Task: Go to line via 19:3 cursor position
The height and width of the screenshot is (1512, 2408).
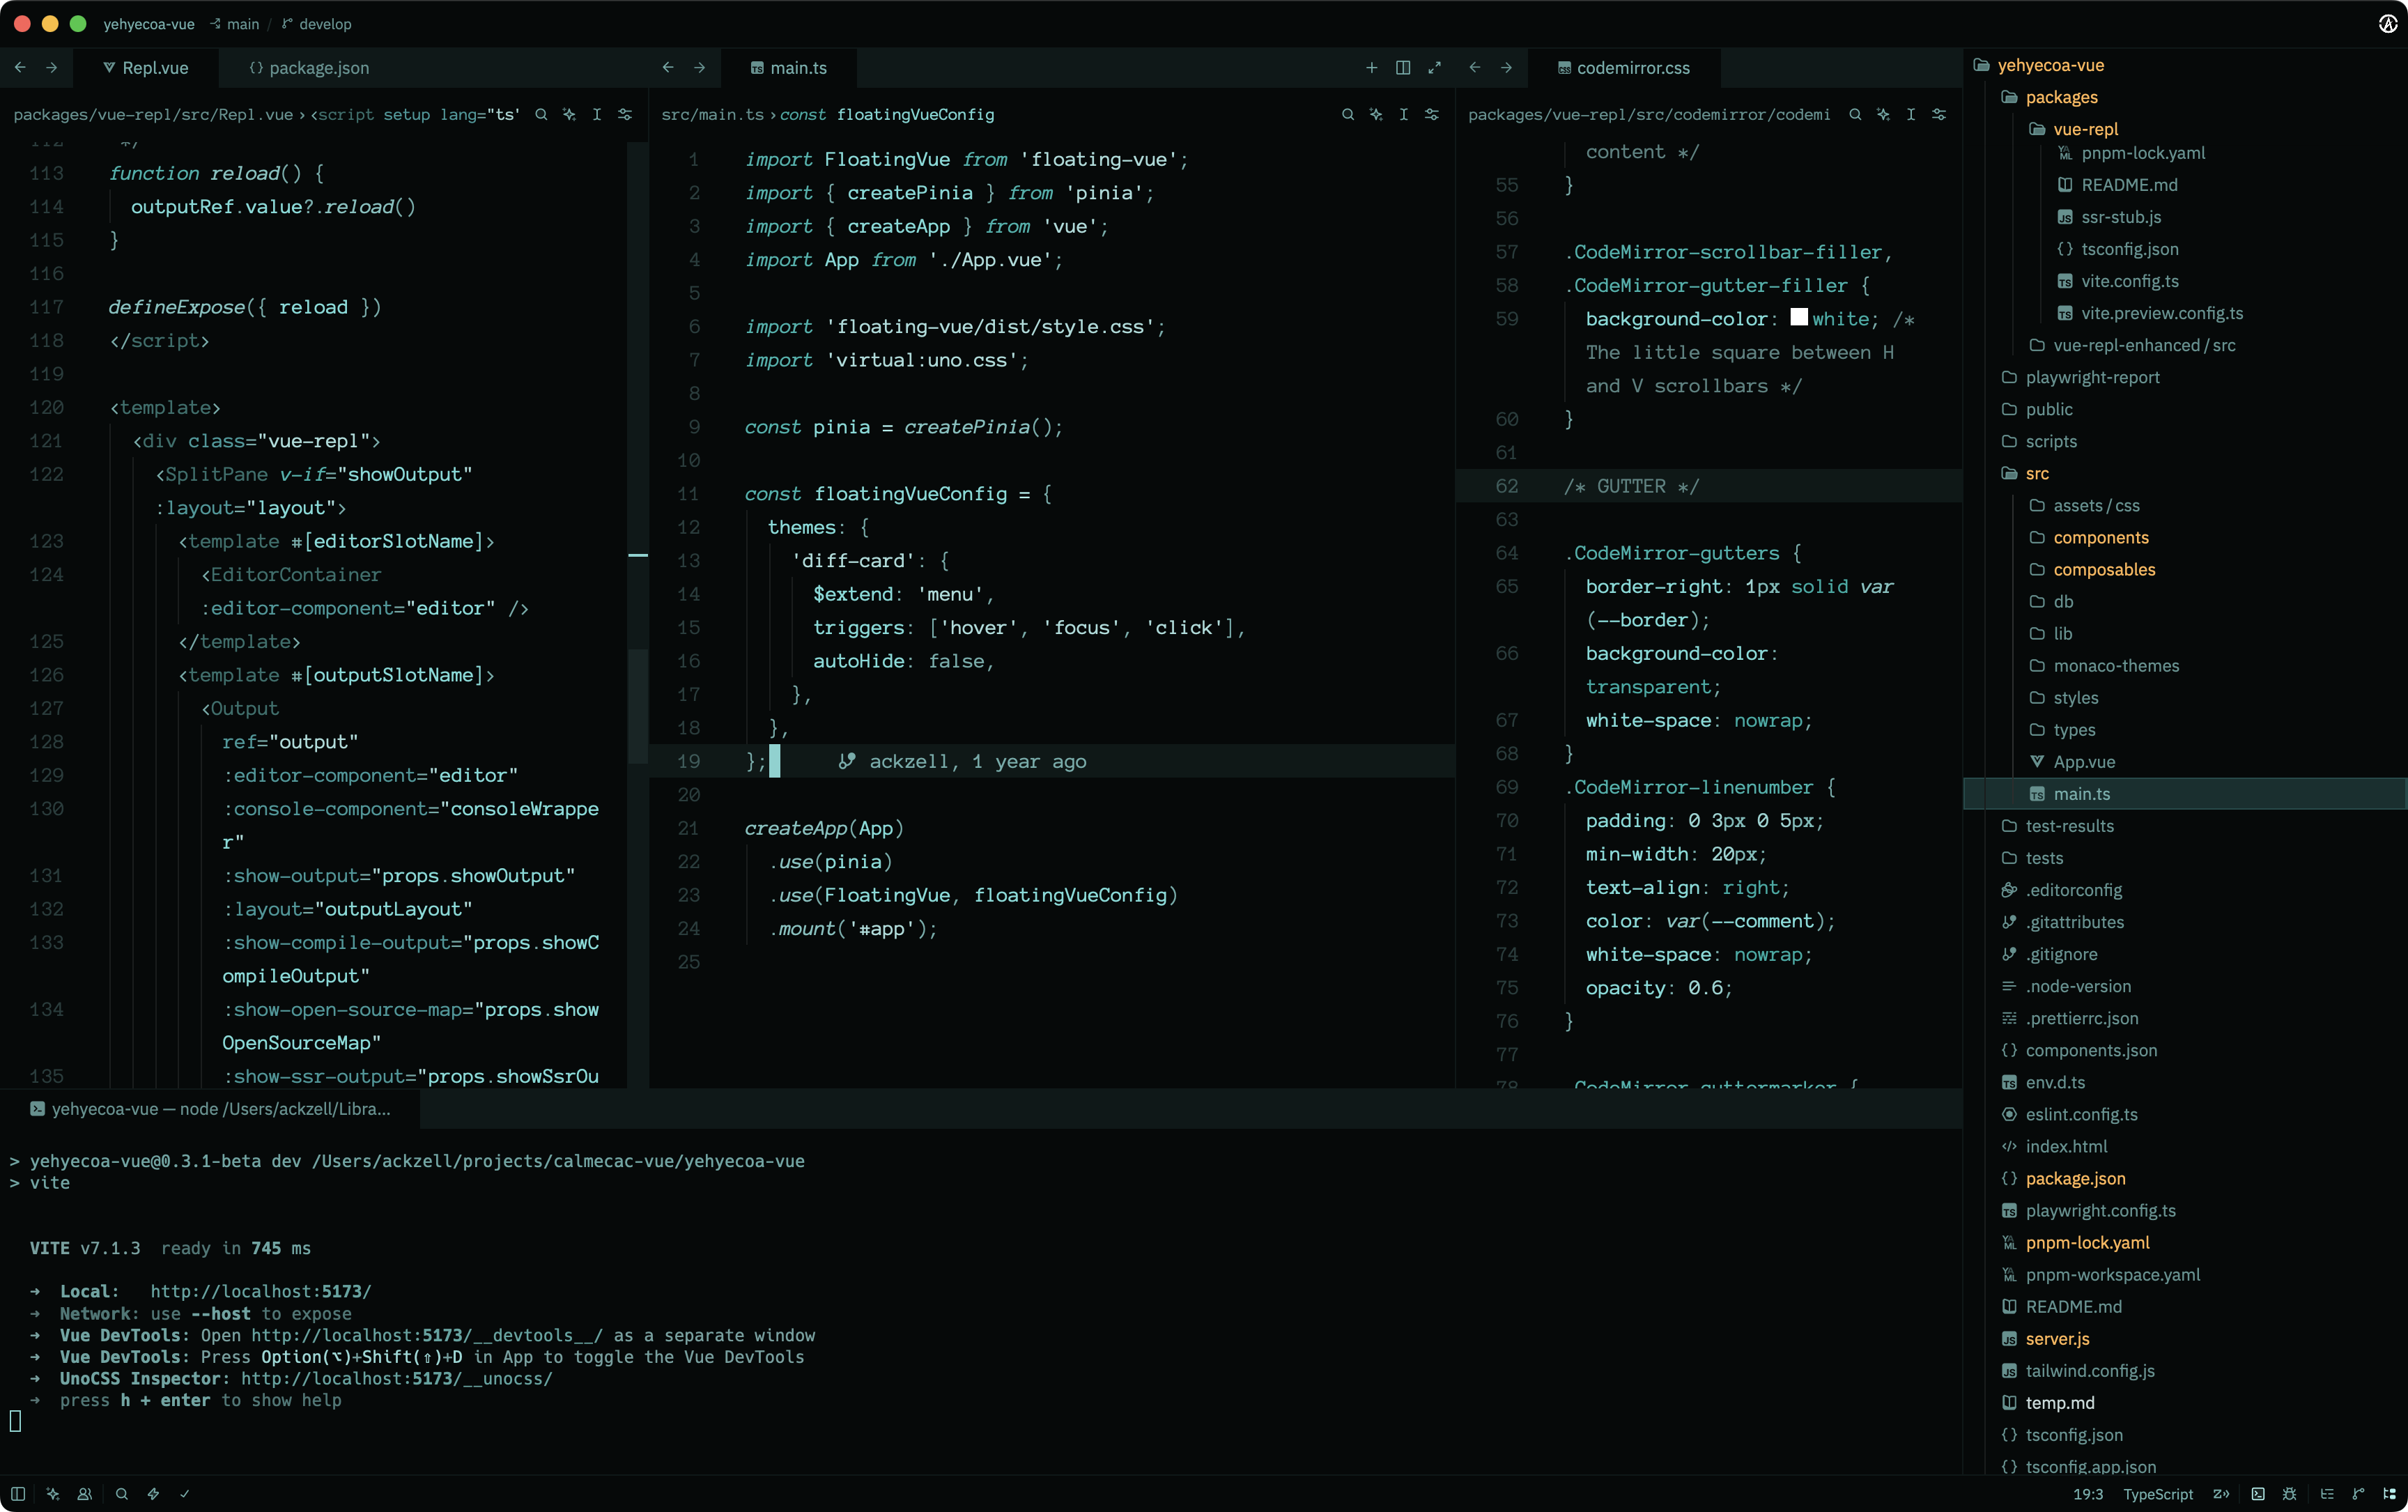Action: tap(2087, 1493)
